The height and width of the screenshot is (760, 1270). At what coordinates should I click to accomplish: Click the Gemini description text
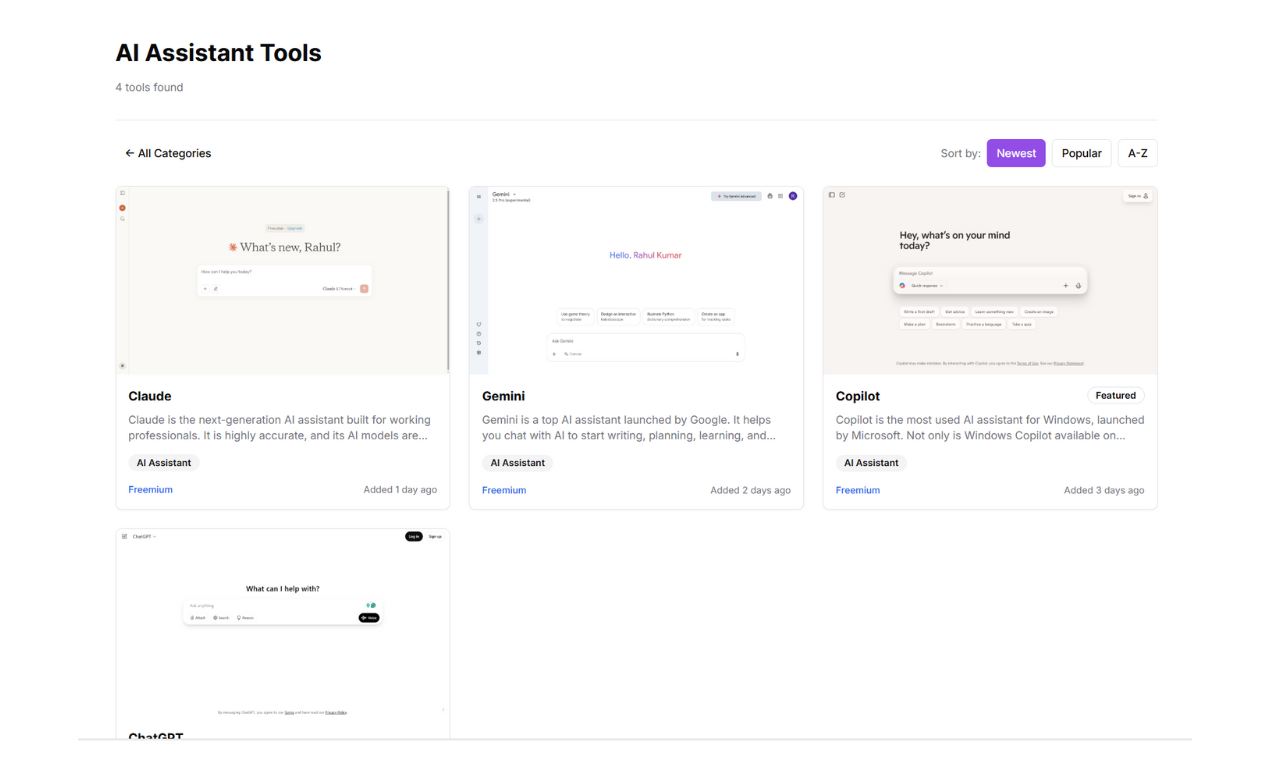point(629,428)
